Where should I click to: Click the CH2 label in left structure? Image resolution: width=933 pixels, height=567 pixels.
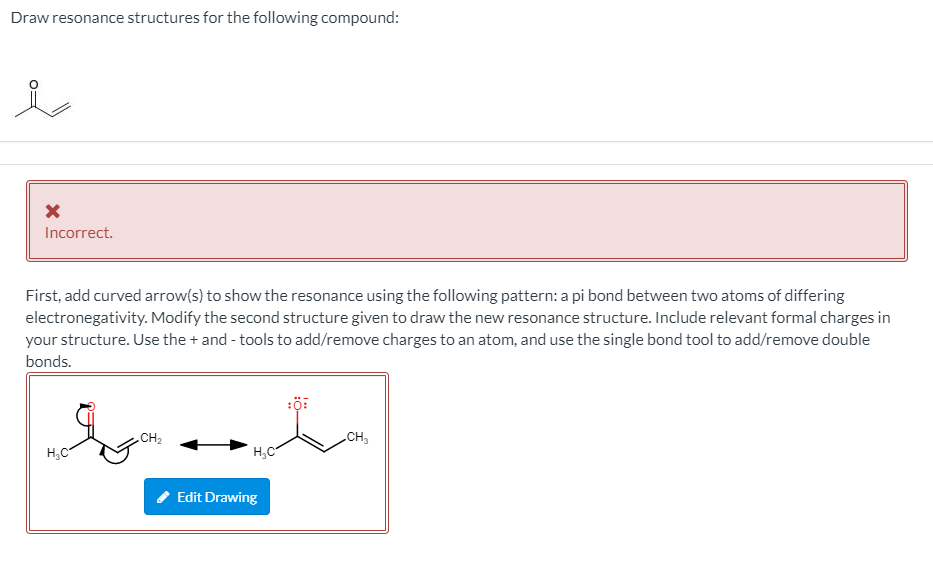[x=151, y=438]
